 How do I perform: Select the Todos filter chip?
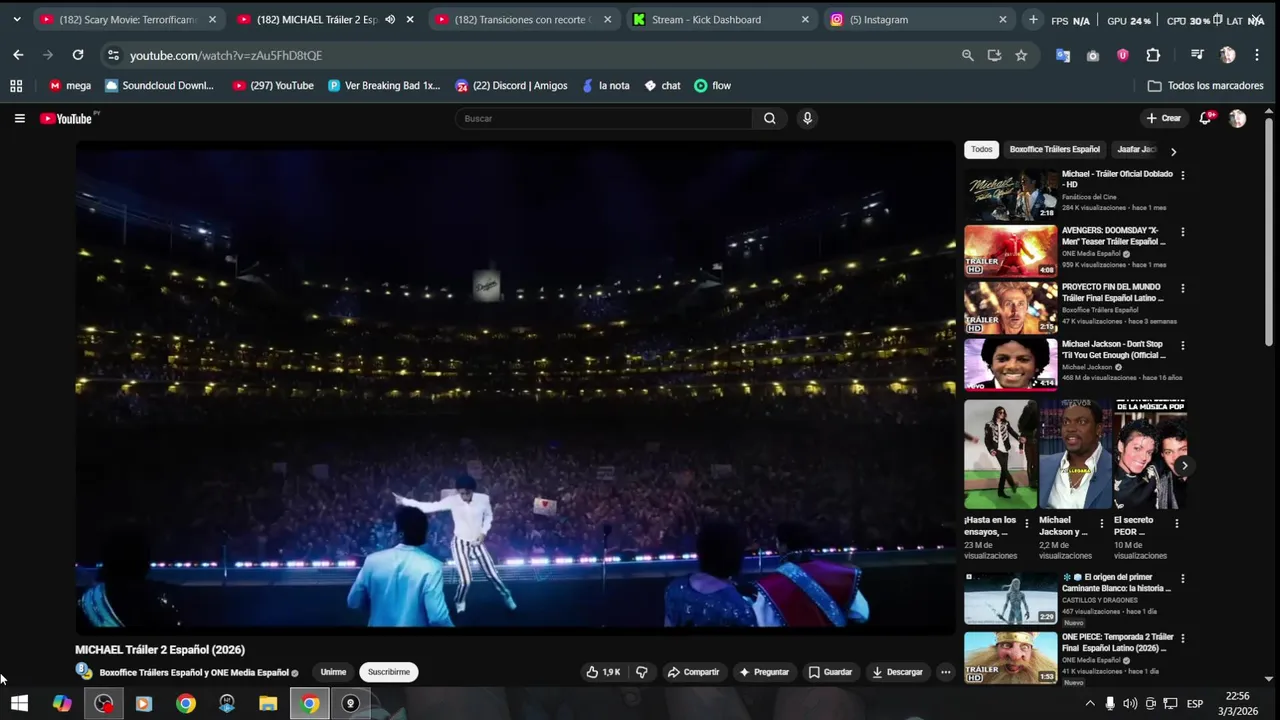(x=982, y=150)
